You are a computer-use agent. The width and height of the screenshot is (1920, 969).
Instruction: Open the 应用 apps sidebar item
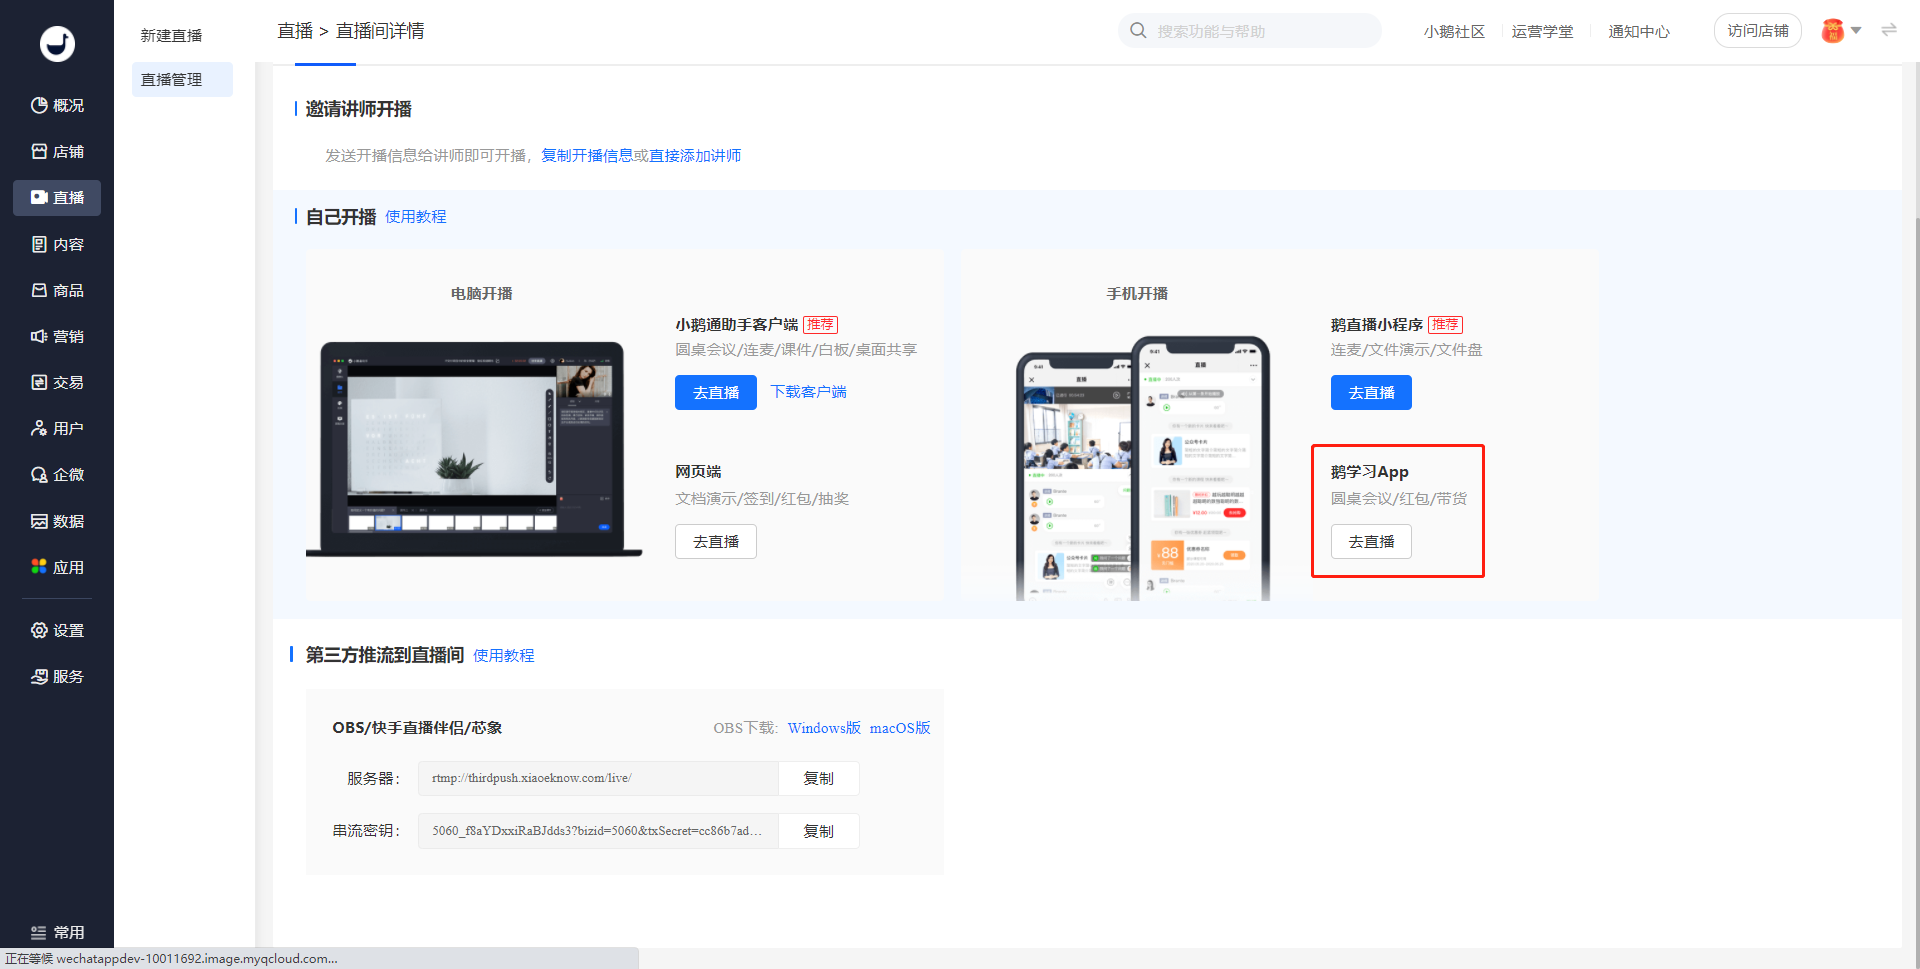(57, 567)
